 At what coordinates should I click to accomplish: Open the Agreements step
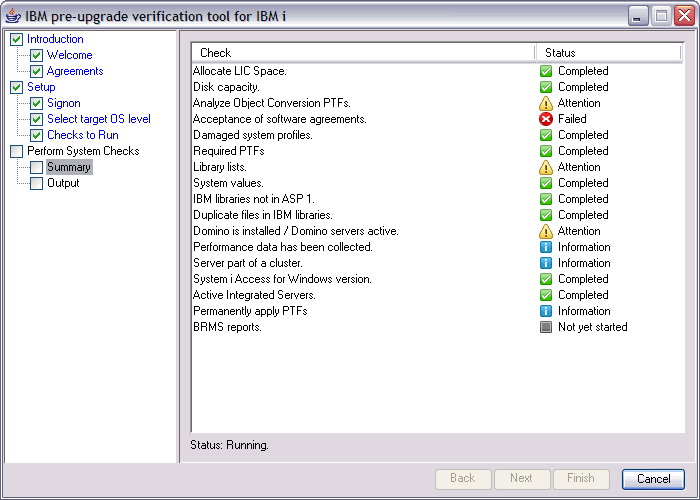[x=75, y=71]
